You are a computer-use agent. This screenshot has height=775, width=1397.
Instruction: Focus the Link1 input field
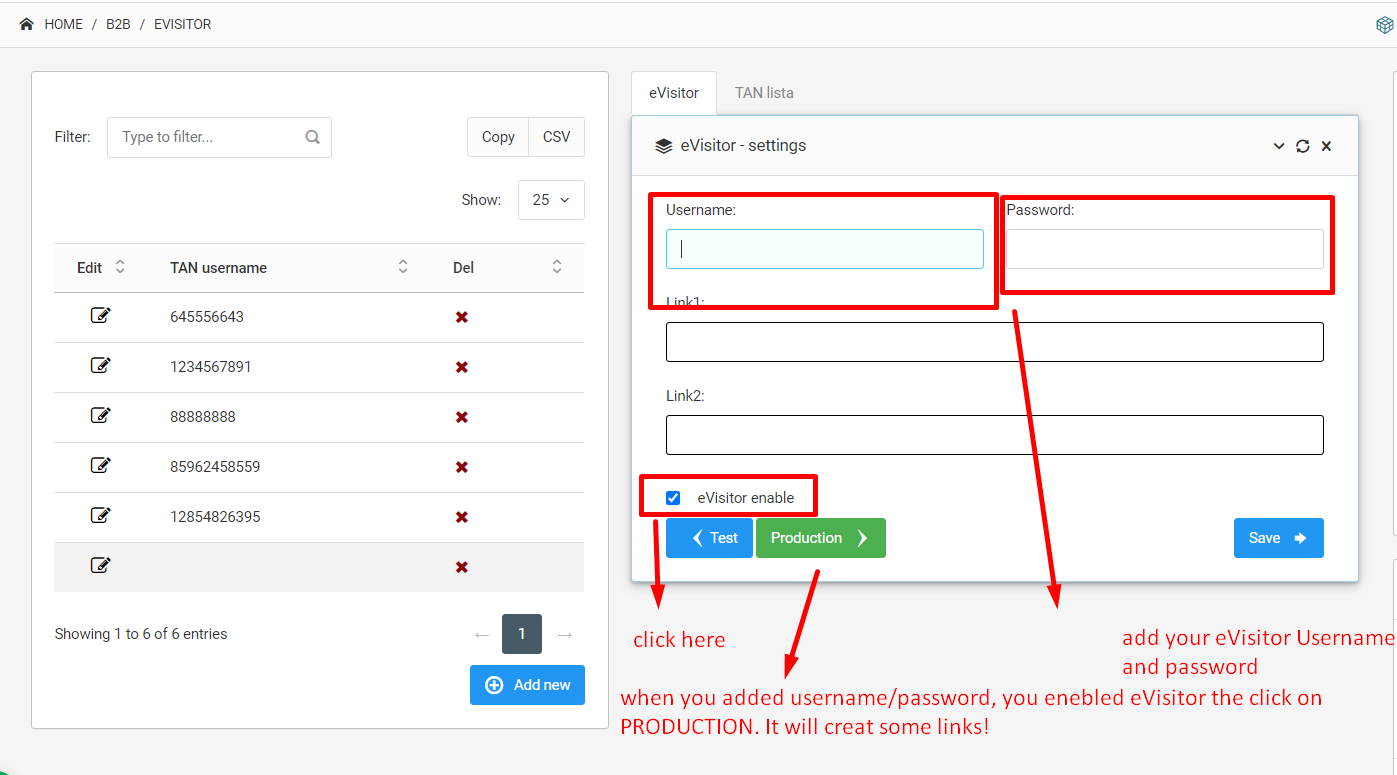[995, 342]
